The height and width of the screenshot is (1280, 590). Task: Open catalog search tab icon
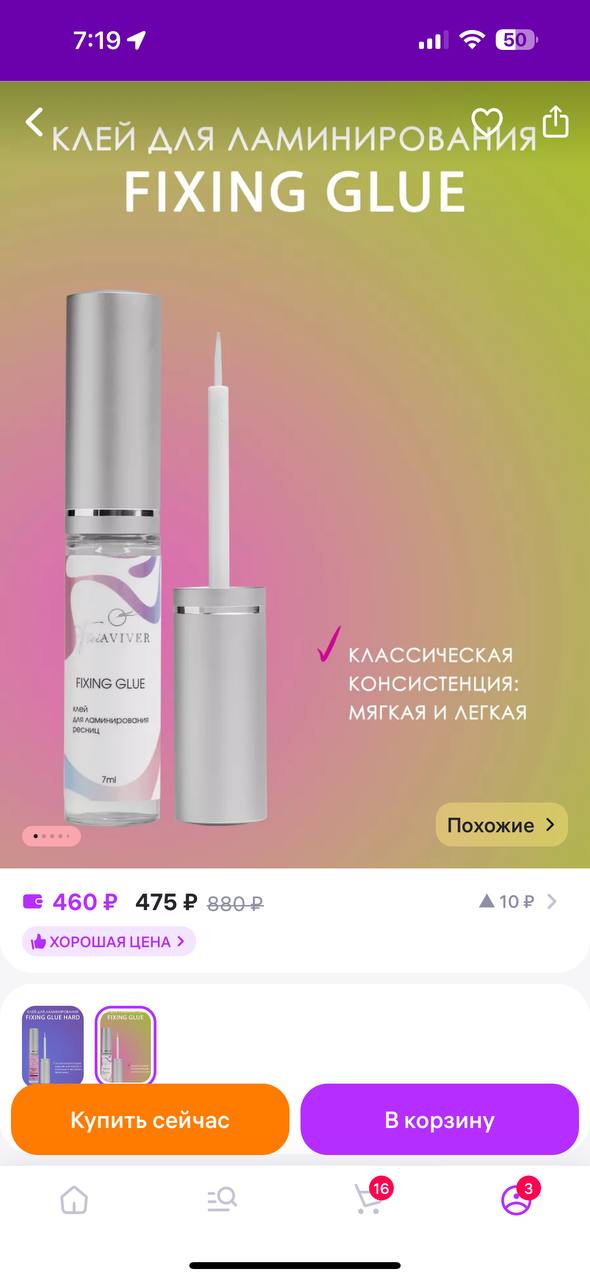221,1199
